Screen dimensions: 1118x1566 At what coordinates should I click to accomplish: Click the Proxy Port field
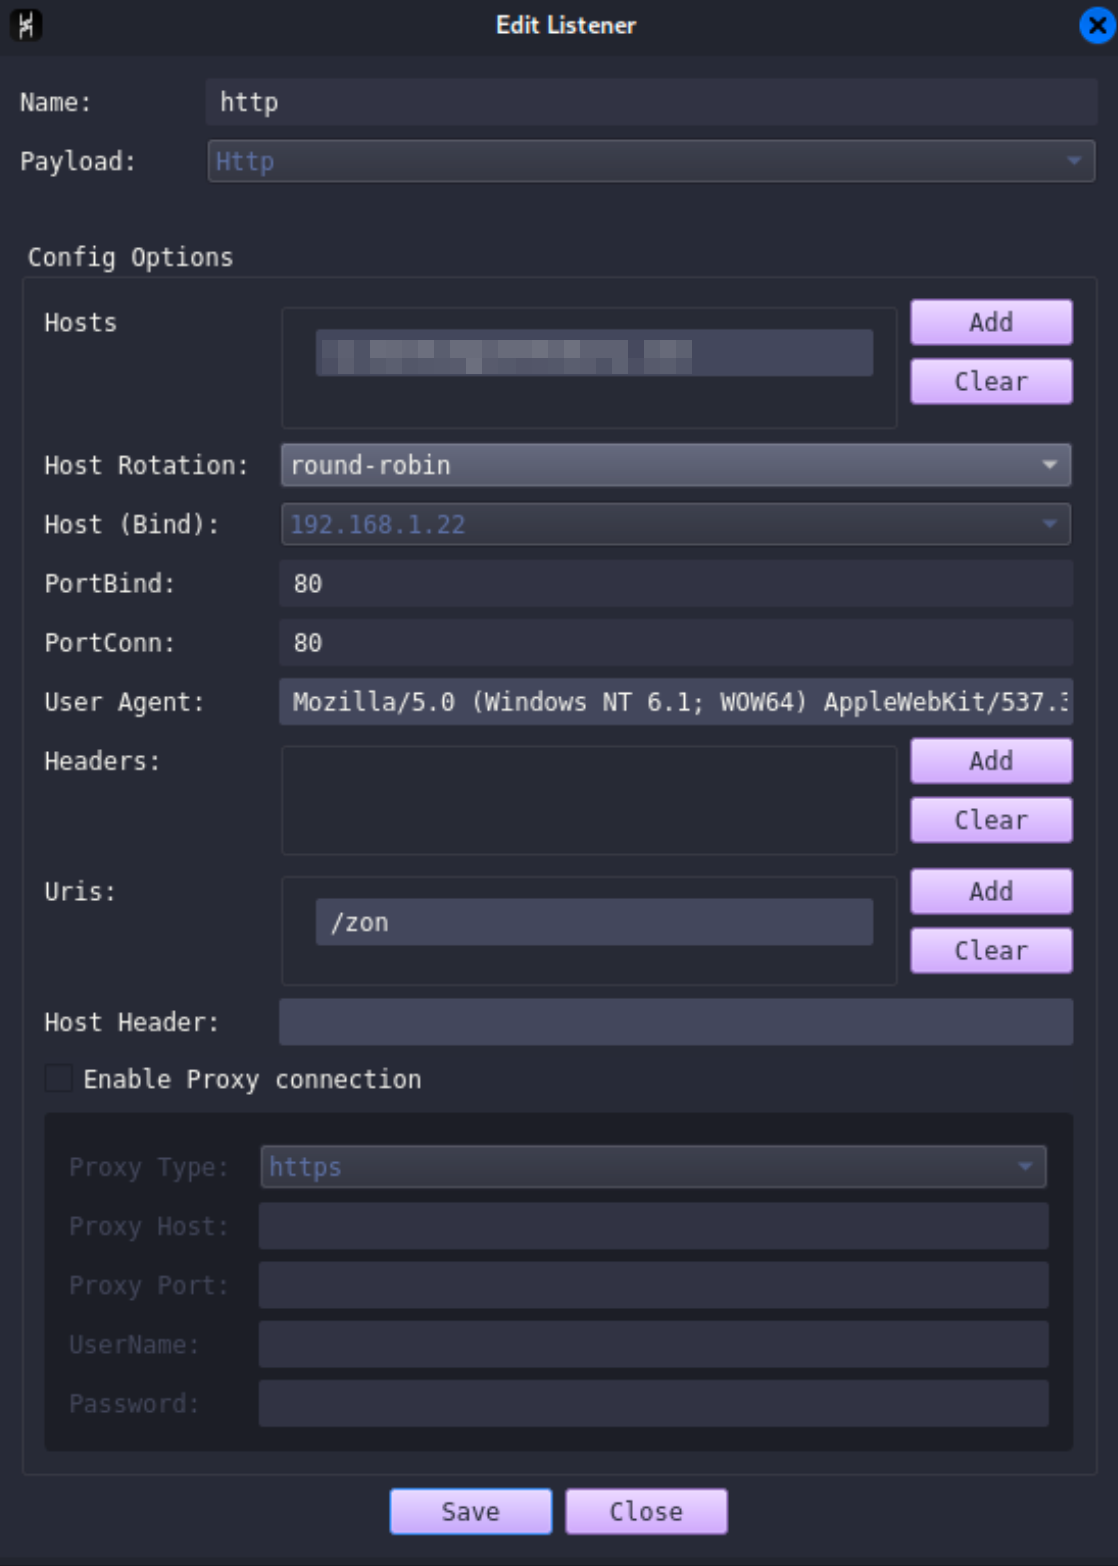click(653, 1285)
